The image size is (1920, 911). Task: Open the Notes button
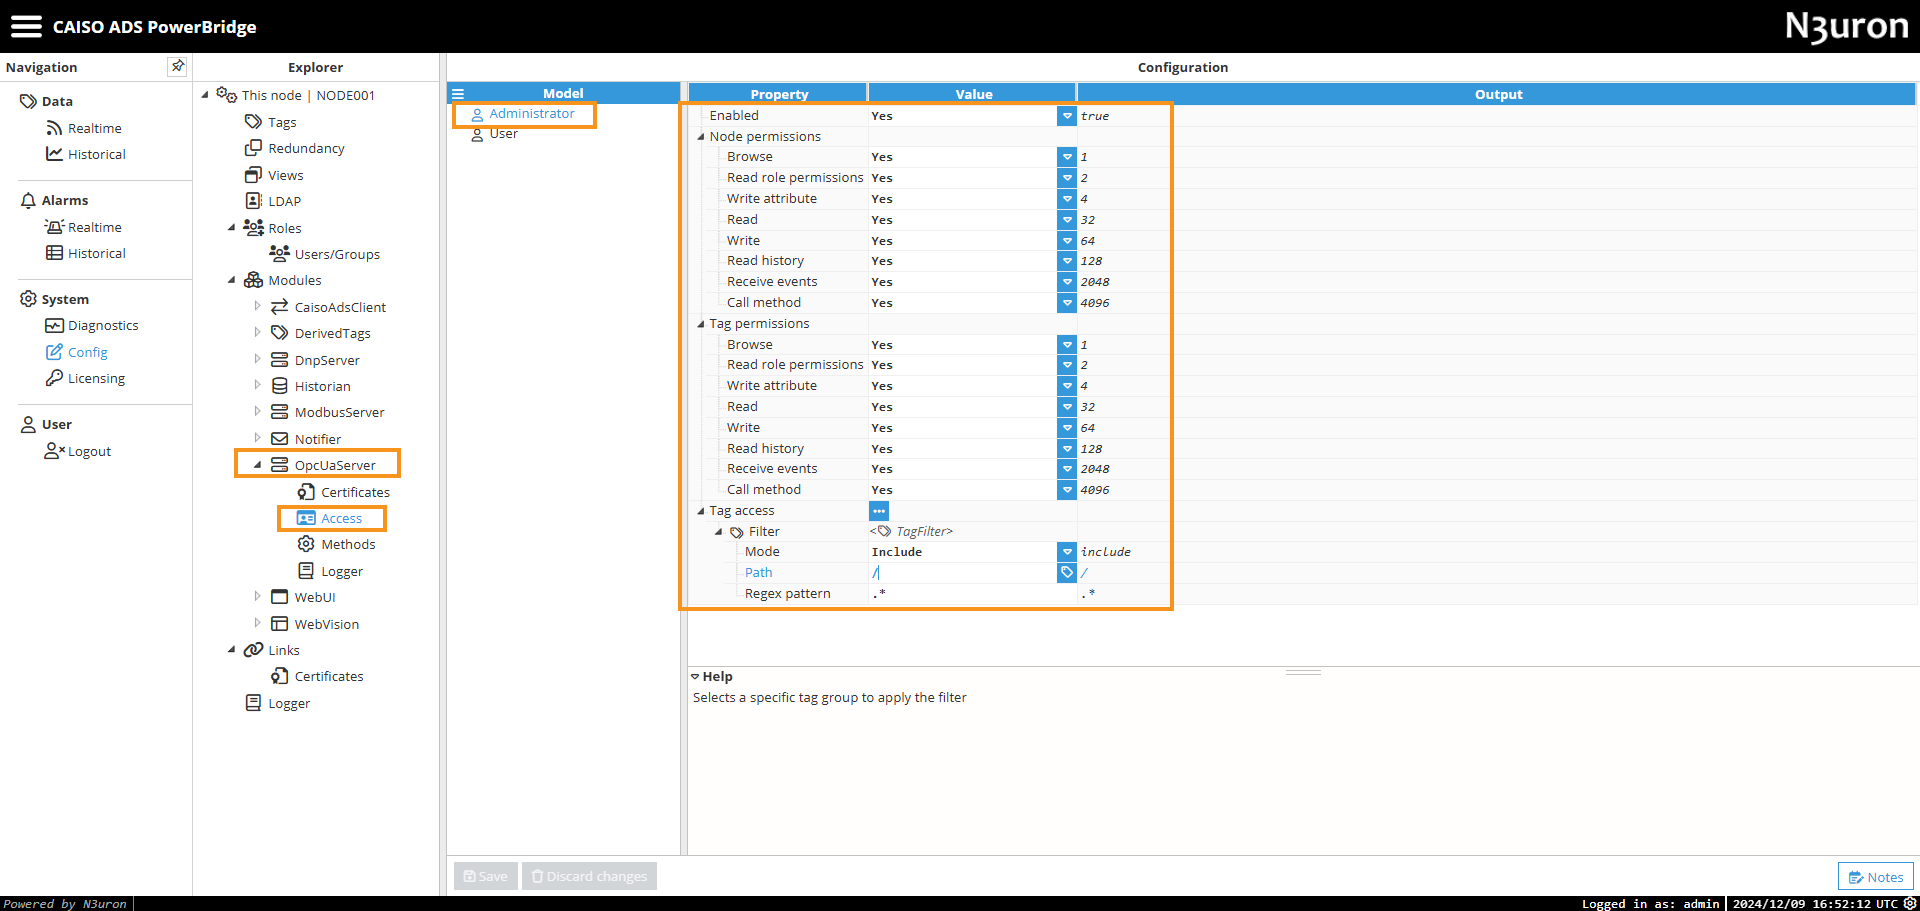click(x=1876, y=877)
